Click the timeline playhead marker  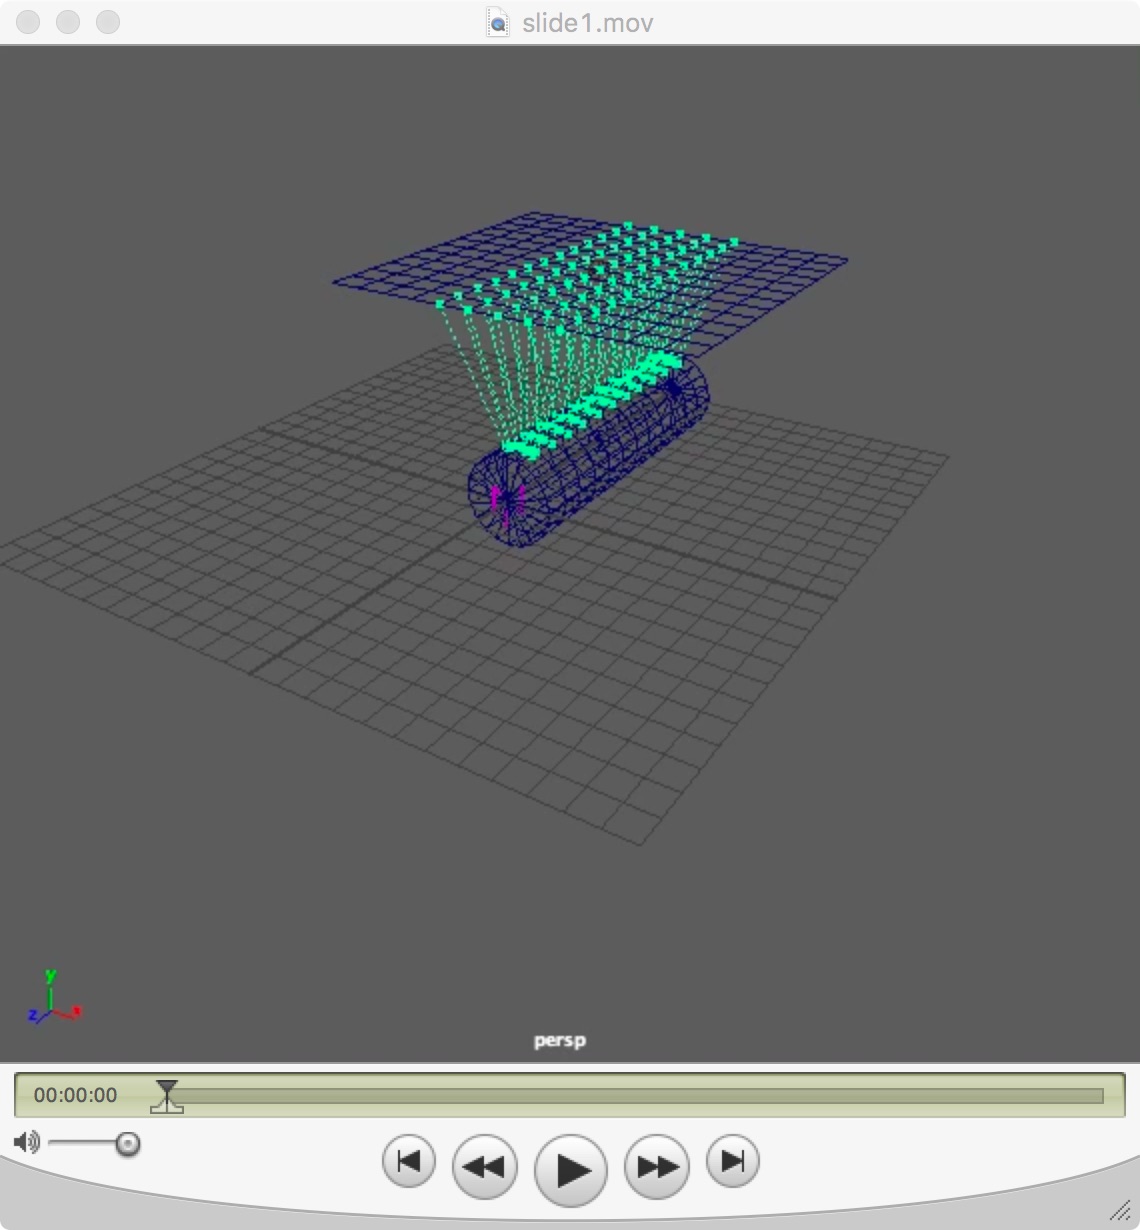point(167,1096)
